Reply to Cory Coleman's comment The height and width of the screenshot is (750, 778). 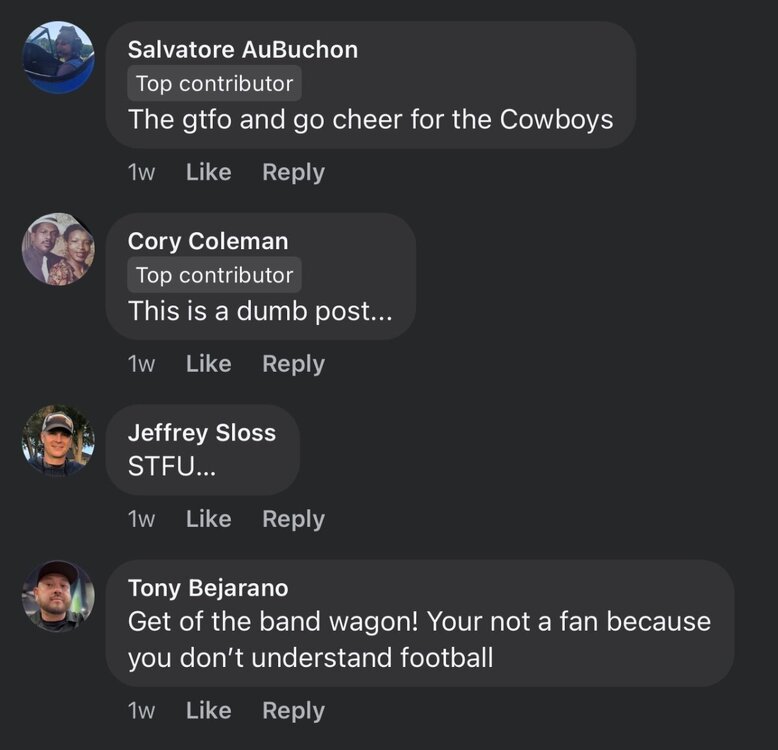pos(293,364)
